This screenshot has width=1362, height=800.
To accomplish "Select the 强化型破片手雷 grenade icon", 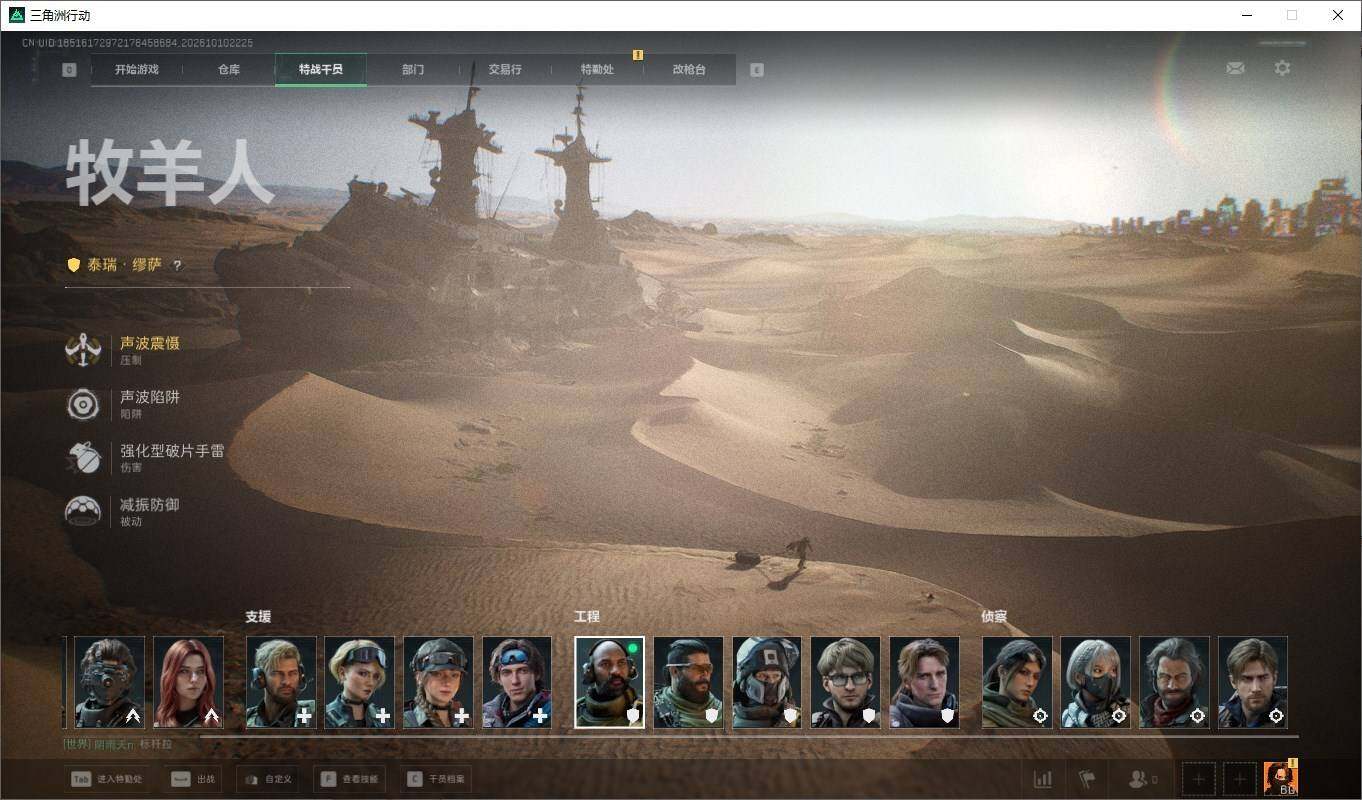I will pyautogui.click(x=83, y=458).
